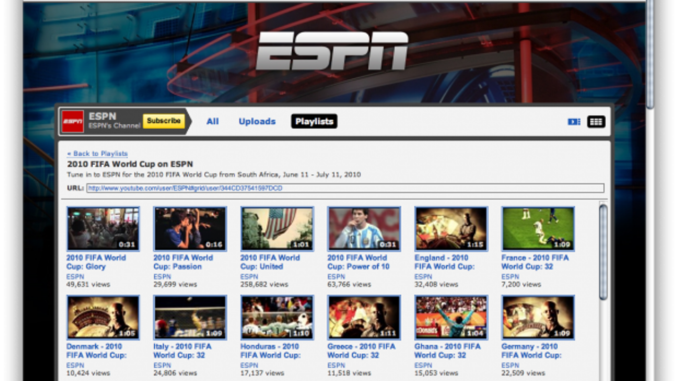Open 2010 FIFA World Cup: Glory thumbnail
The height and width of the screenshot is (381, 678).
pyautogui.click(x=103, y=229)
